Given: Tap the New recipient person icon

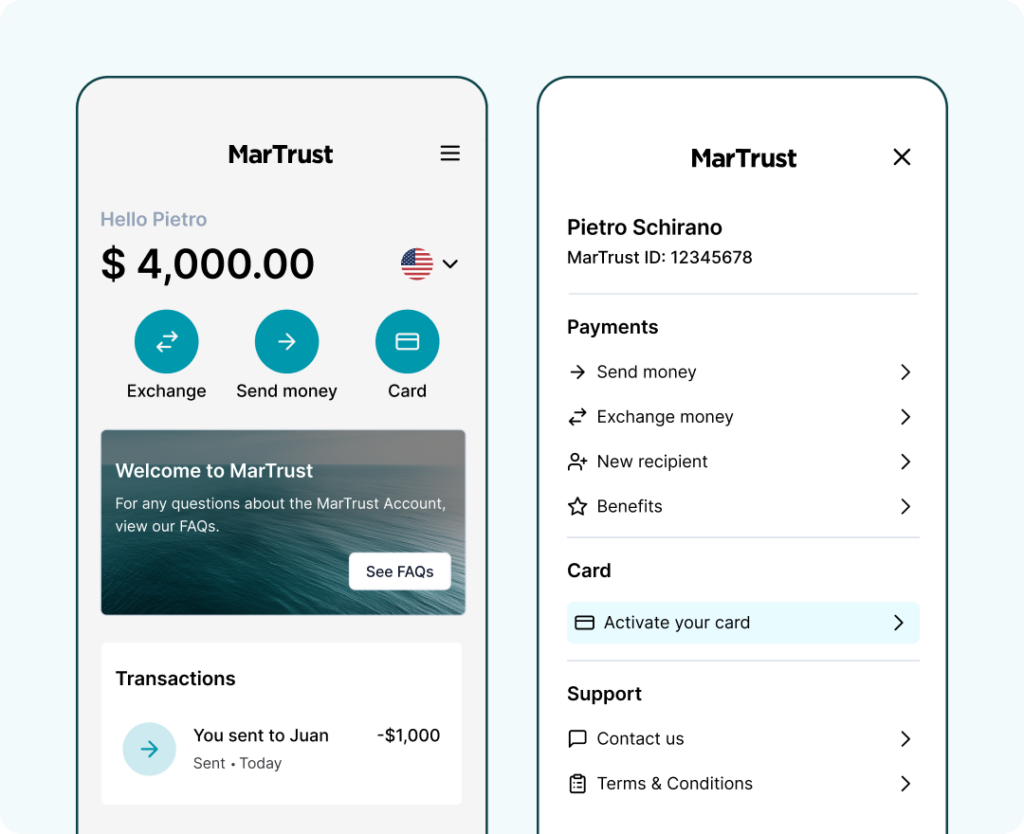Looking at the screenshot, I should tap(578, 462).
